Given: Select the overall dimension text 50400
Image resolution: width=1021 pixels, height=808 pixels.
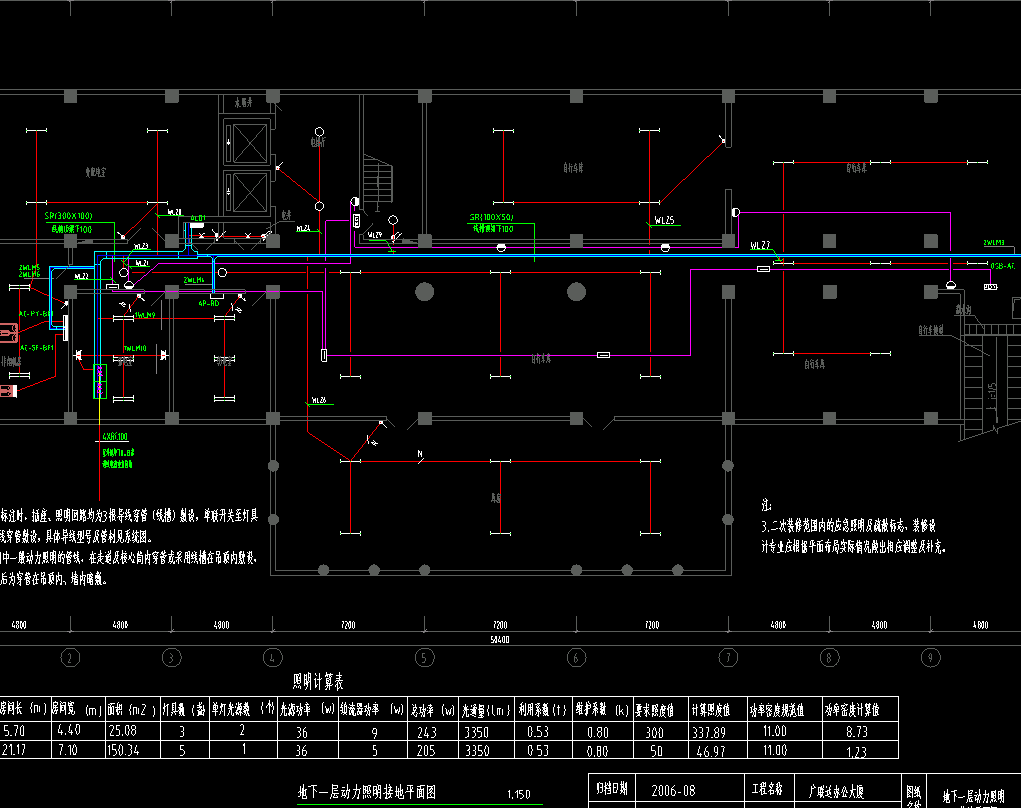Looking at the screenshot, I should [x=500, y=640].
